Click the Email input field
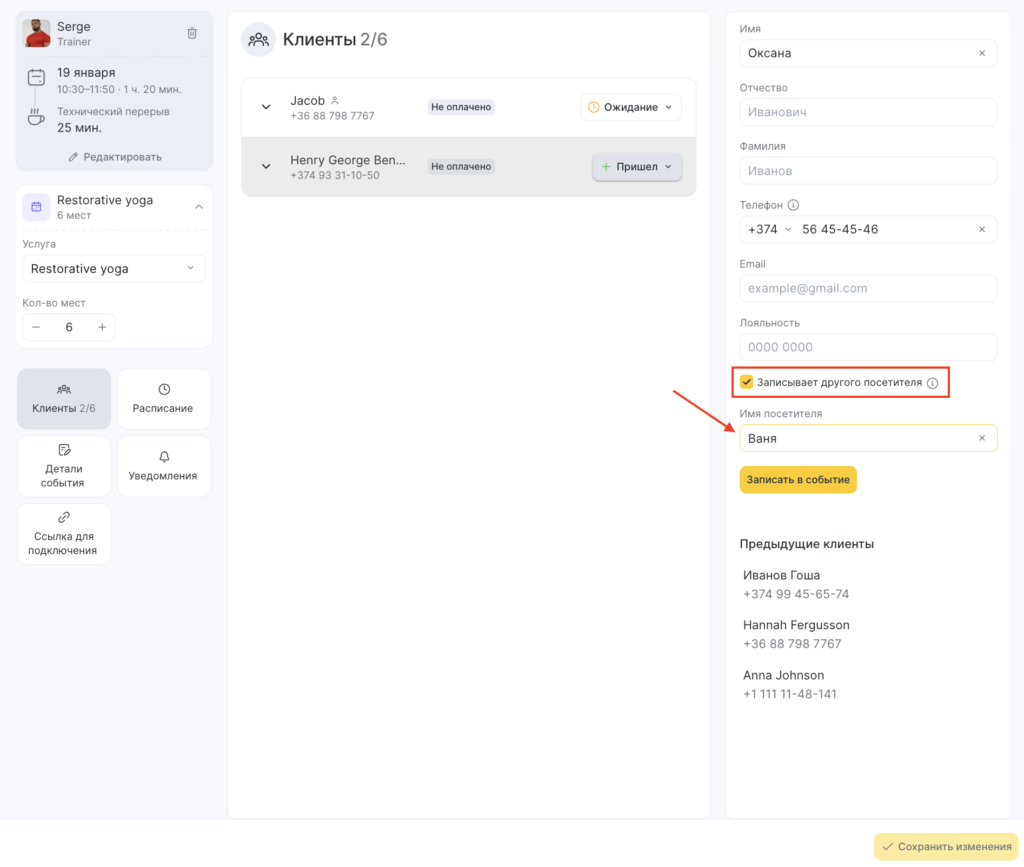The height and width of the screenshot is (867, 1024). (x=867, y=288)
